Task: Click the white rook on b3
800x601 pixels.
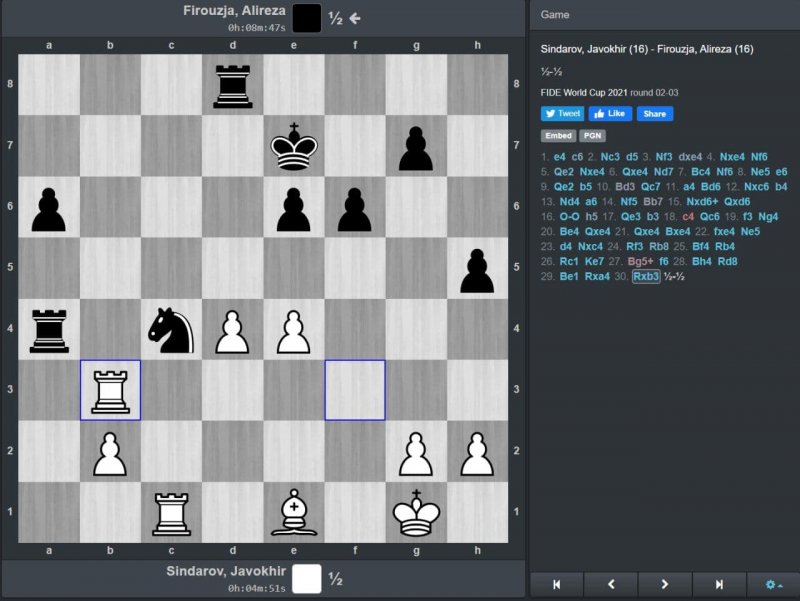Action: point(110,390)
